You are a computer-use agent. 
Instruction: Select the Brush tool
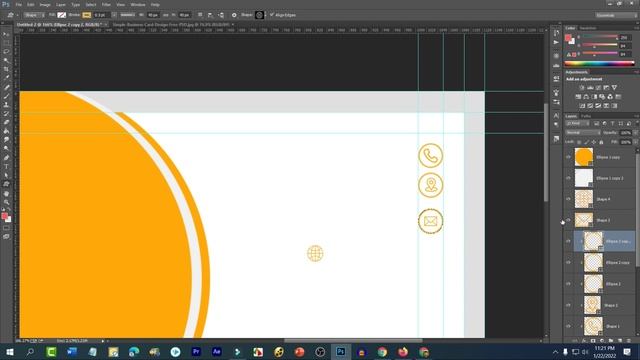coord(6,96)
